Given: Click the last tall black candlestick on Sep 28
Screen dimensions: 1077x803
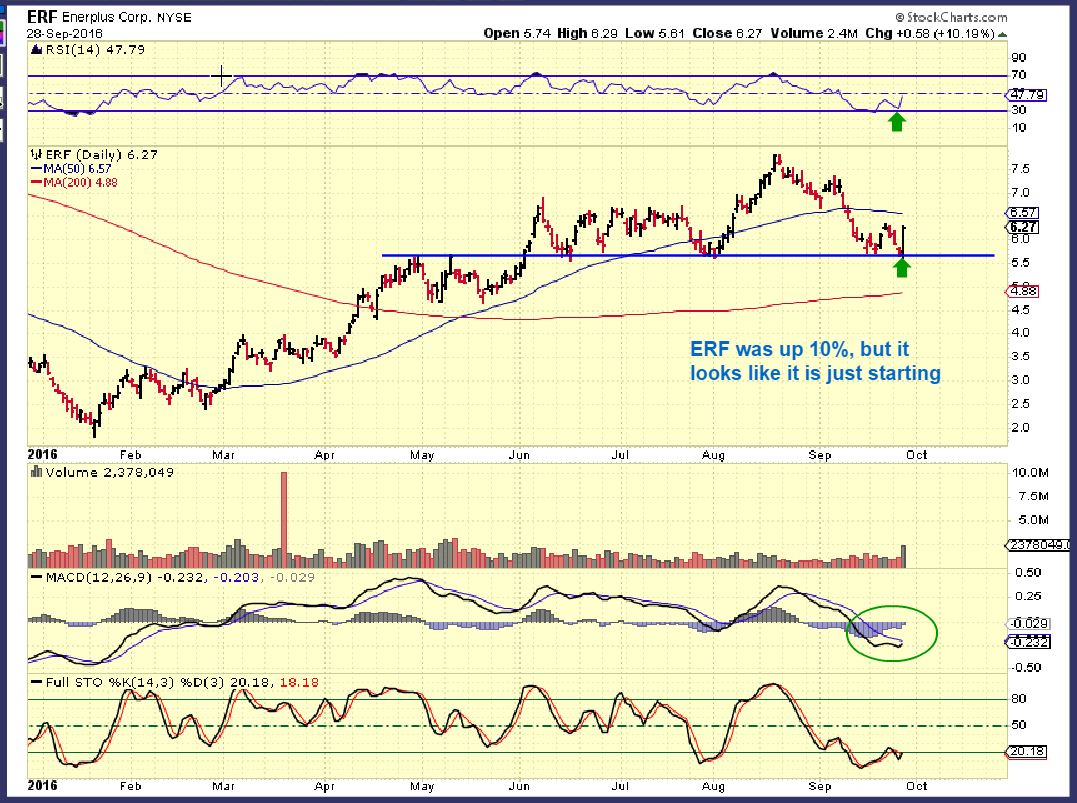Looking at the screenshot, I should (904, 240).
